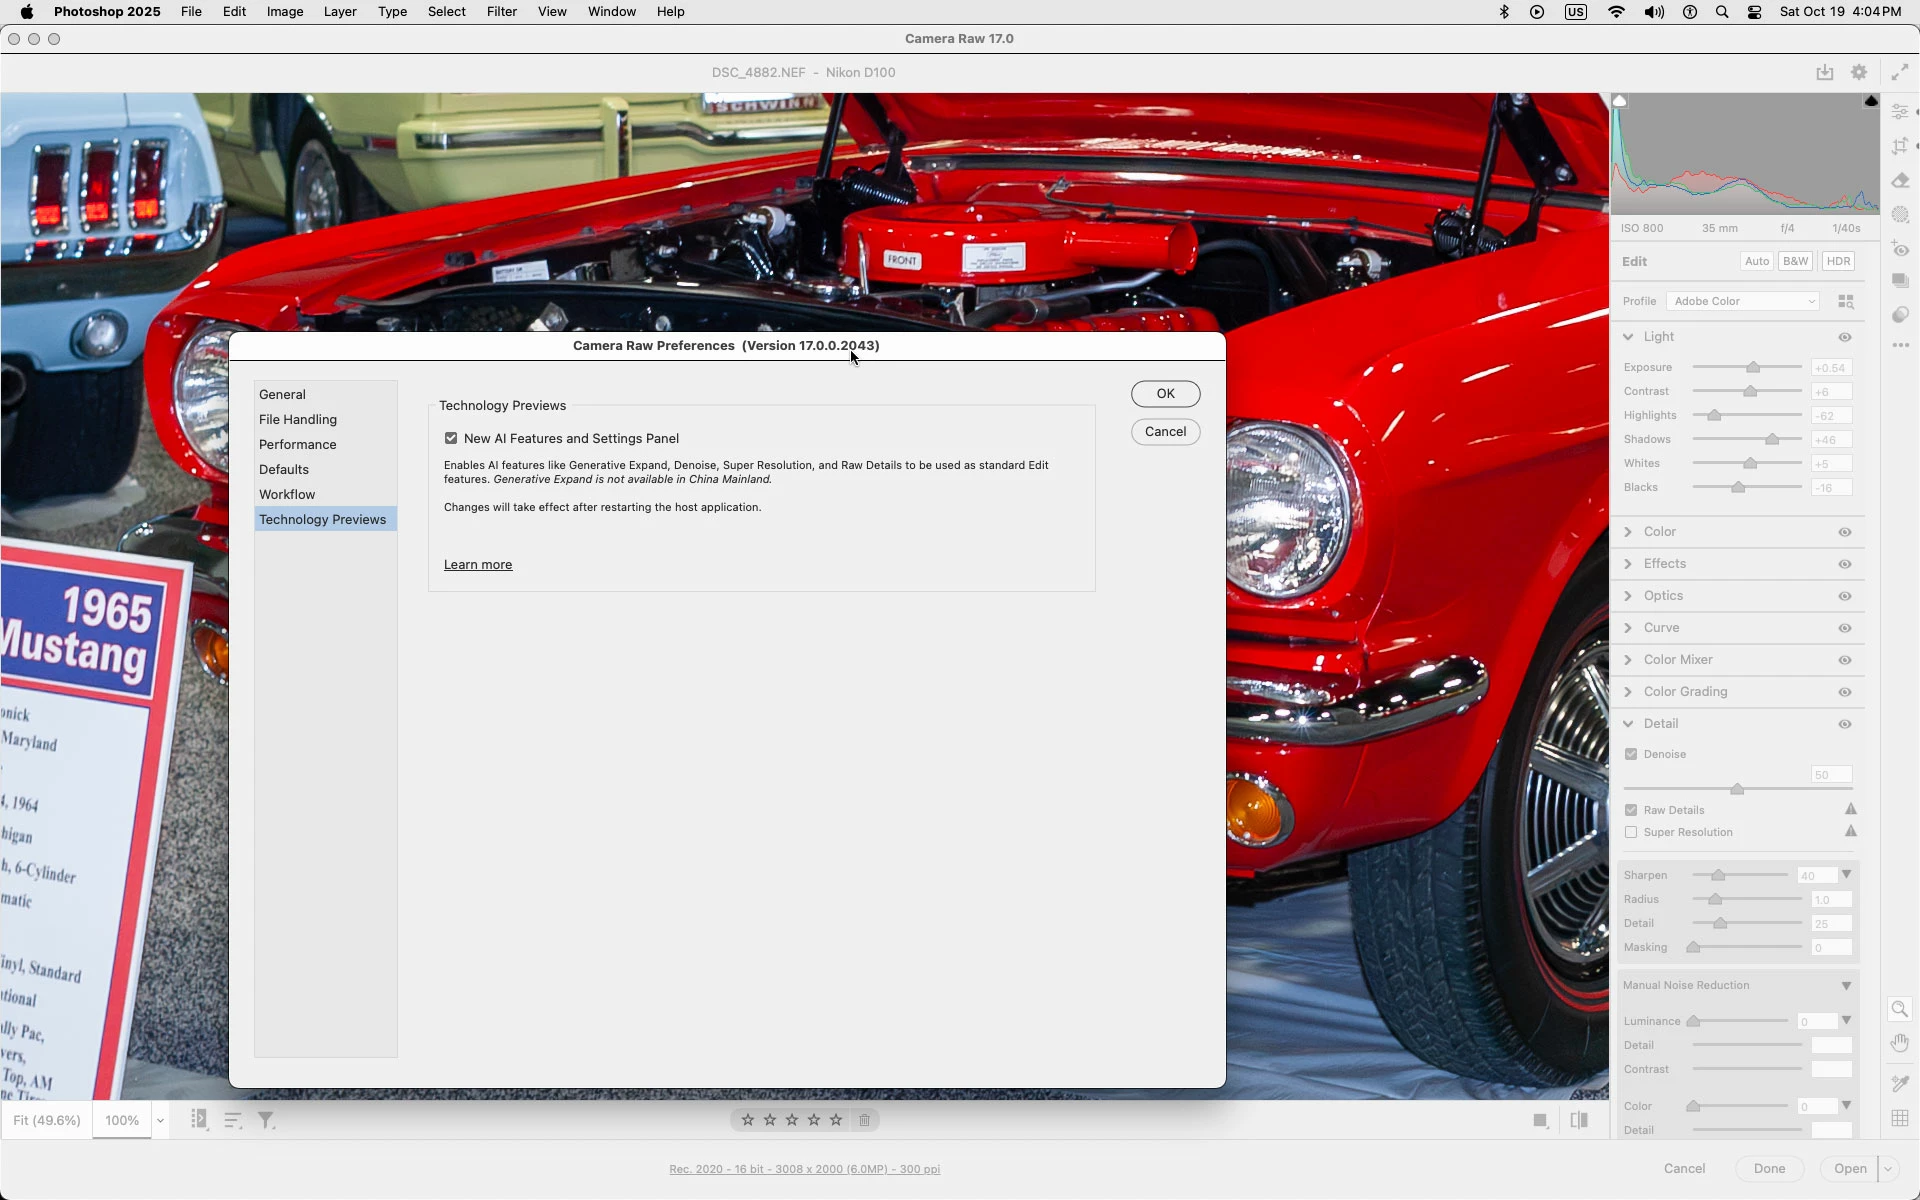1920x1200 pixels.
Task: Hide Light panel edits with eye icon
Action: [1845, 337]
